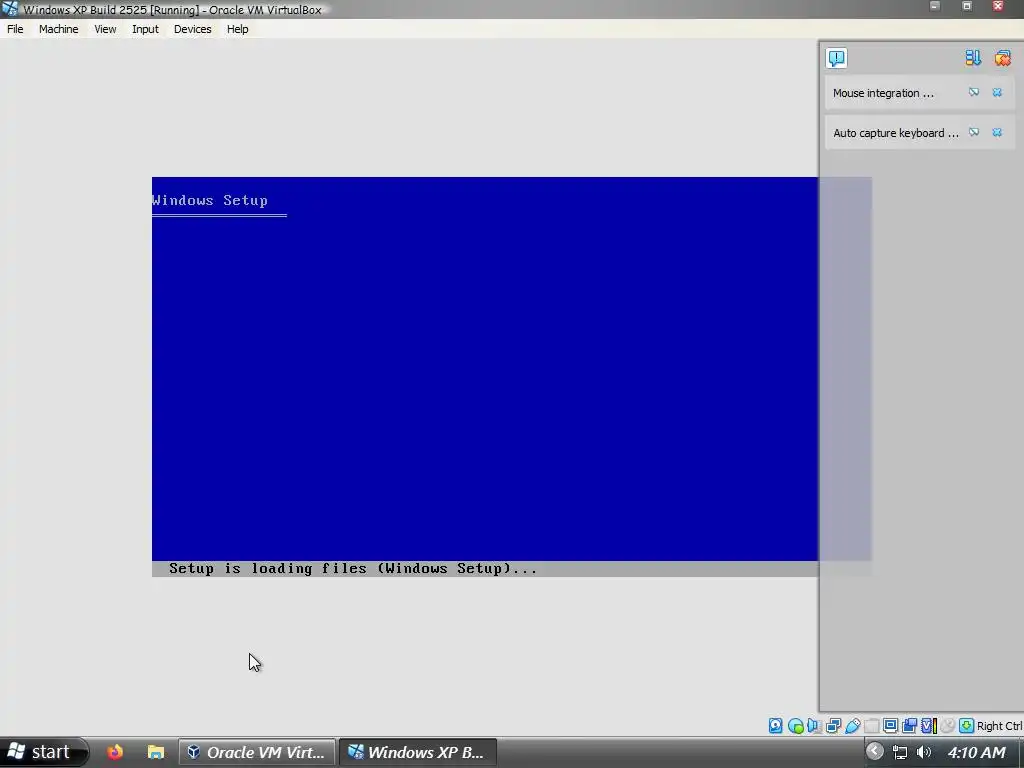Suppress the Auto capture keyboard notification
1024x768 pixels.
click(974, 133)
